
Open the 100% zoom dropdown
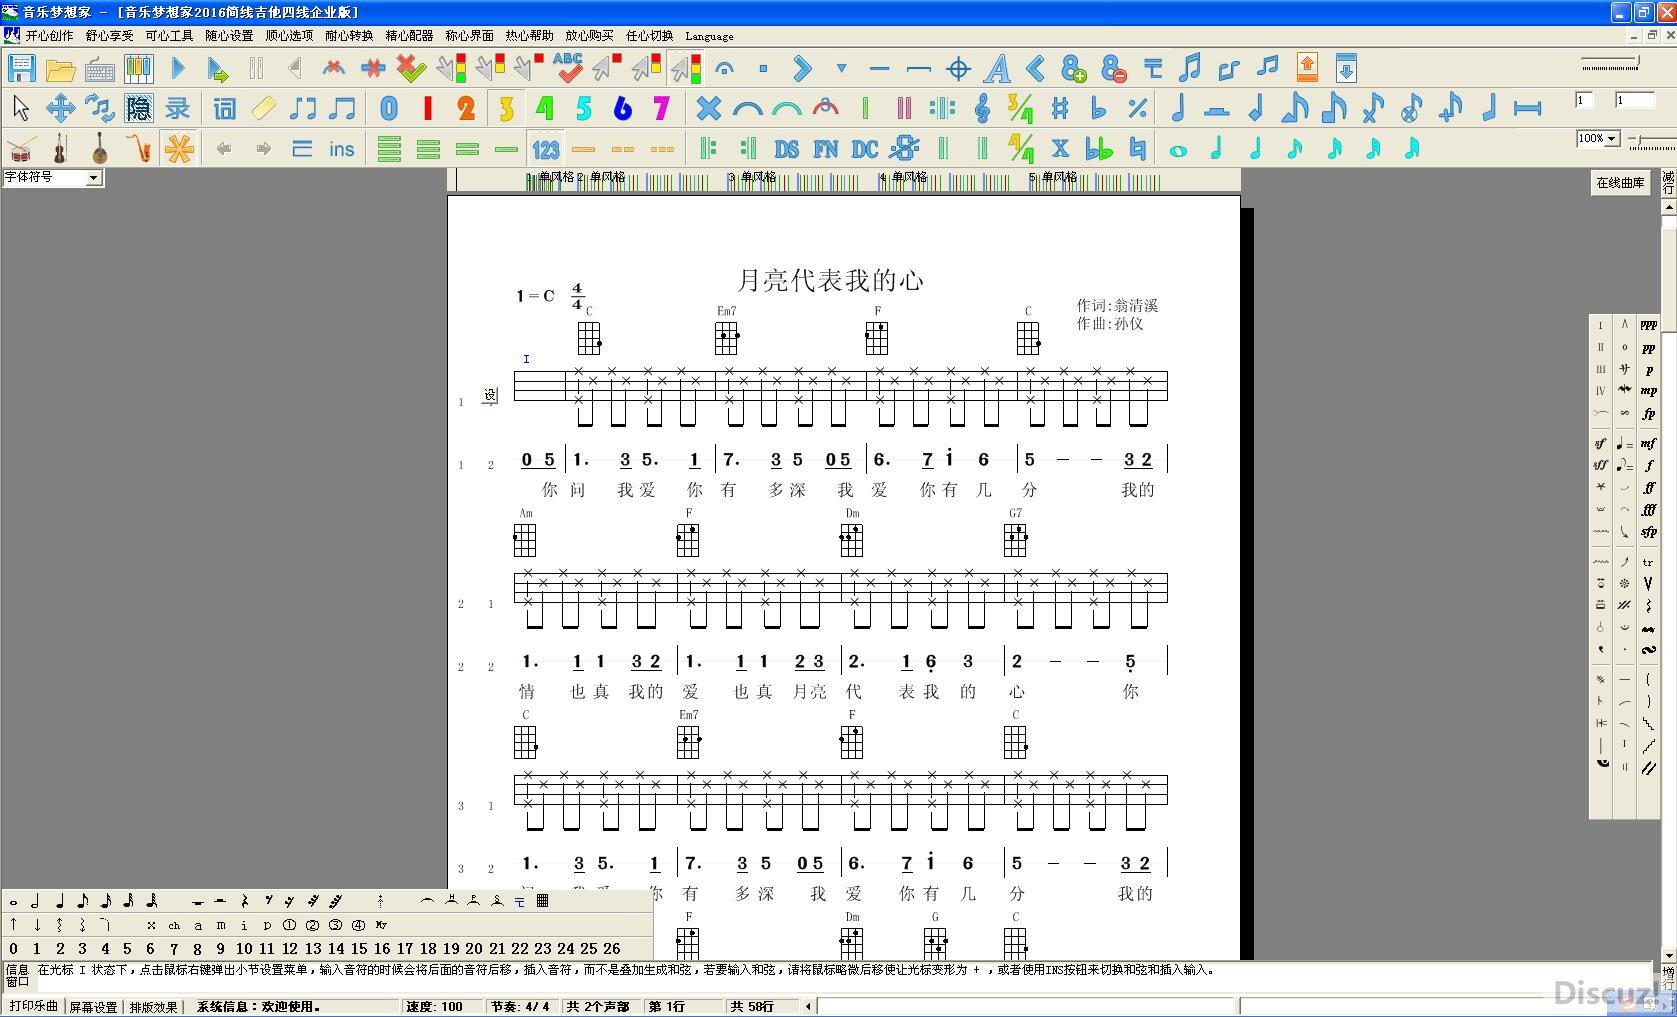point(1612,139)
